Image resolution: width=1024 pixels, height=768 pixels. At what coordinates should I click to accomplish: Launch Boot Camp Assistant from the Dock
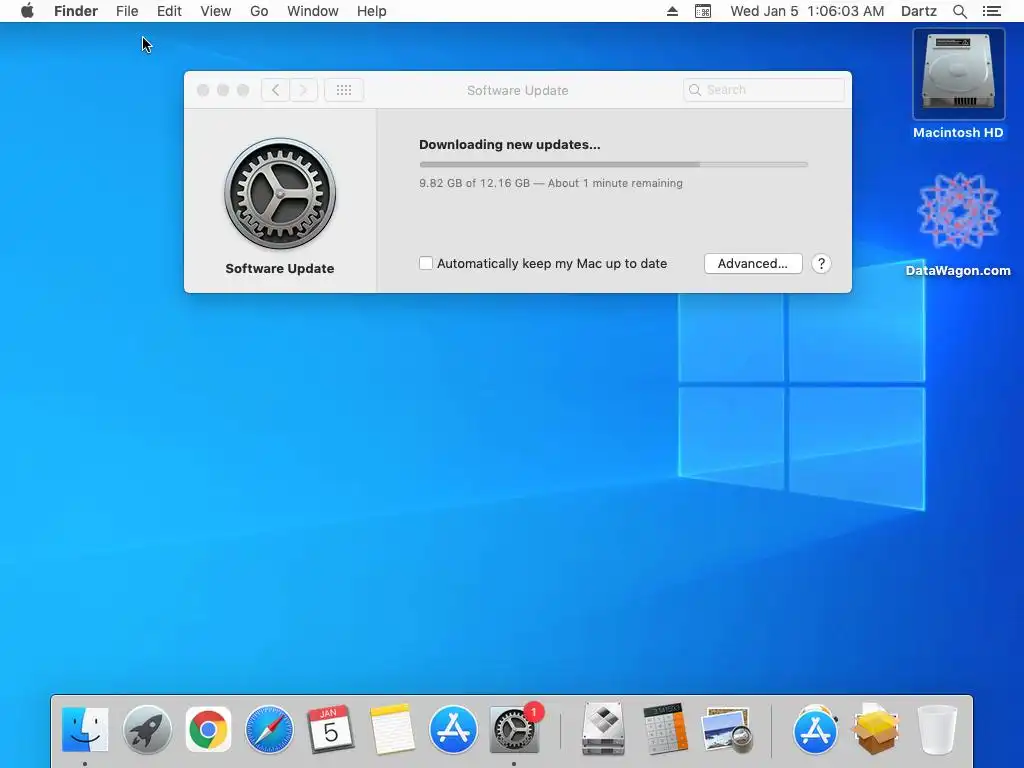coord(603,729)
